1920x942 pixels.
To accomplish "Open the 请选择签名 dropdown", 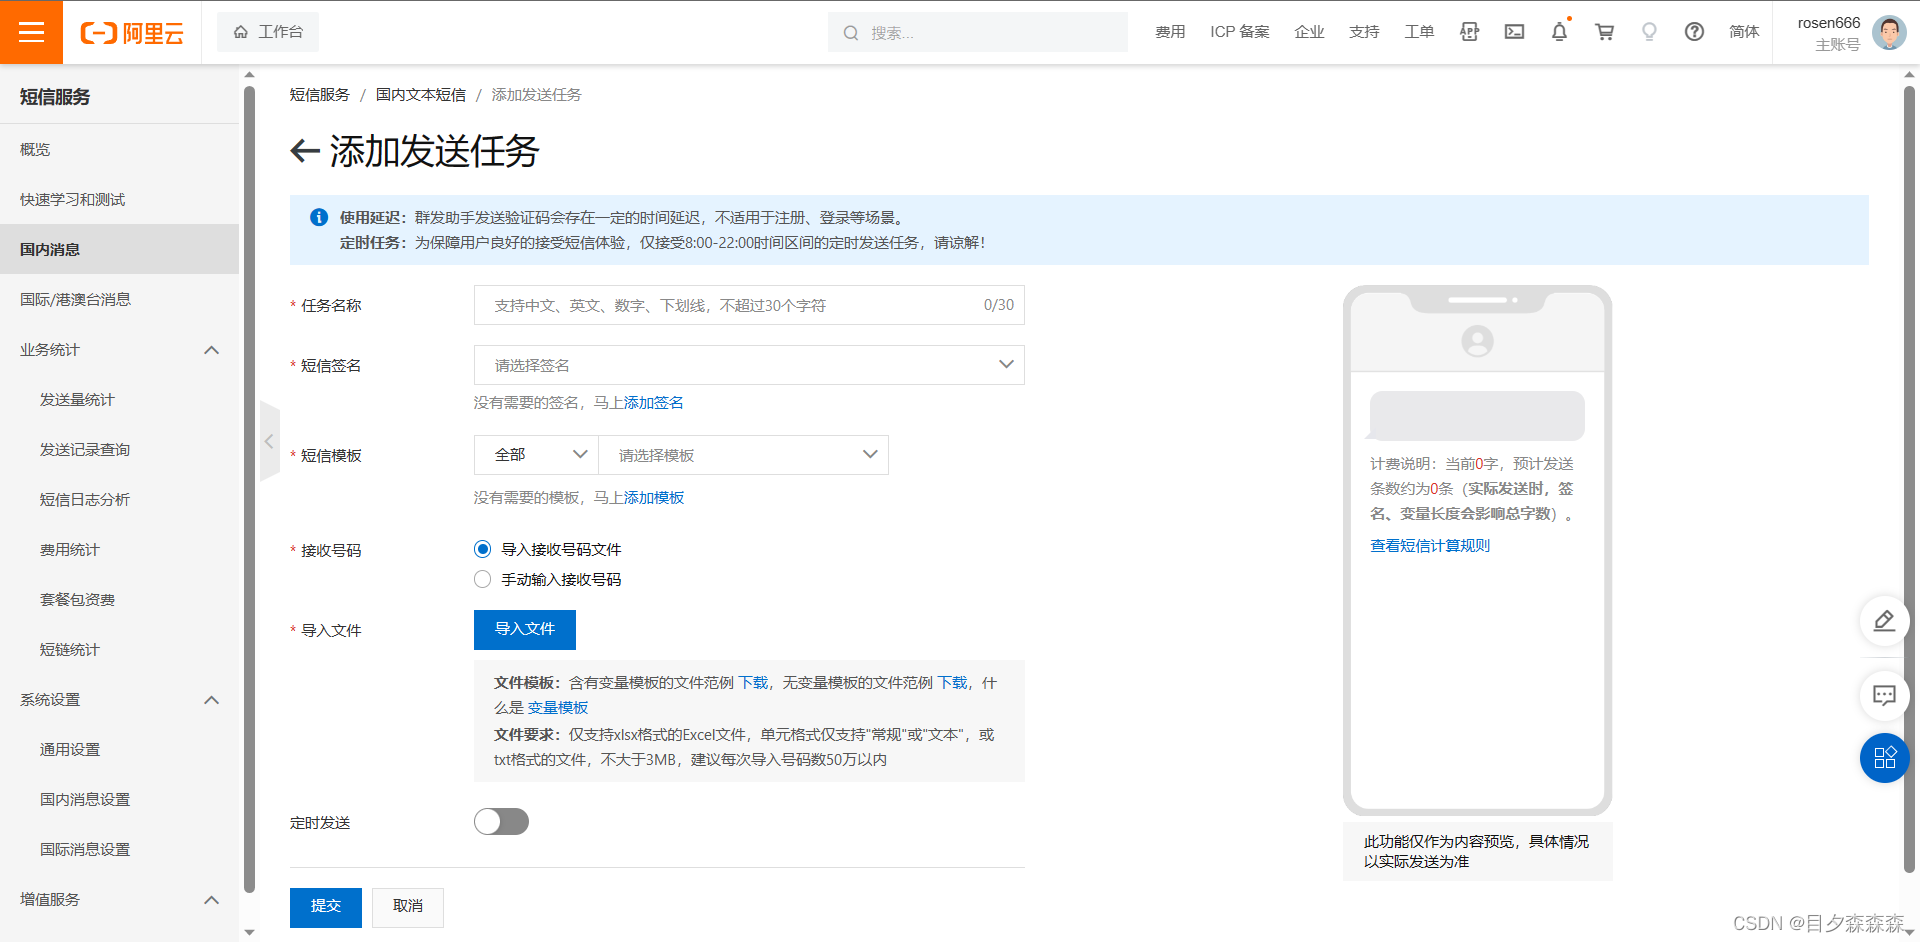I will 748,365.
